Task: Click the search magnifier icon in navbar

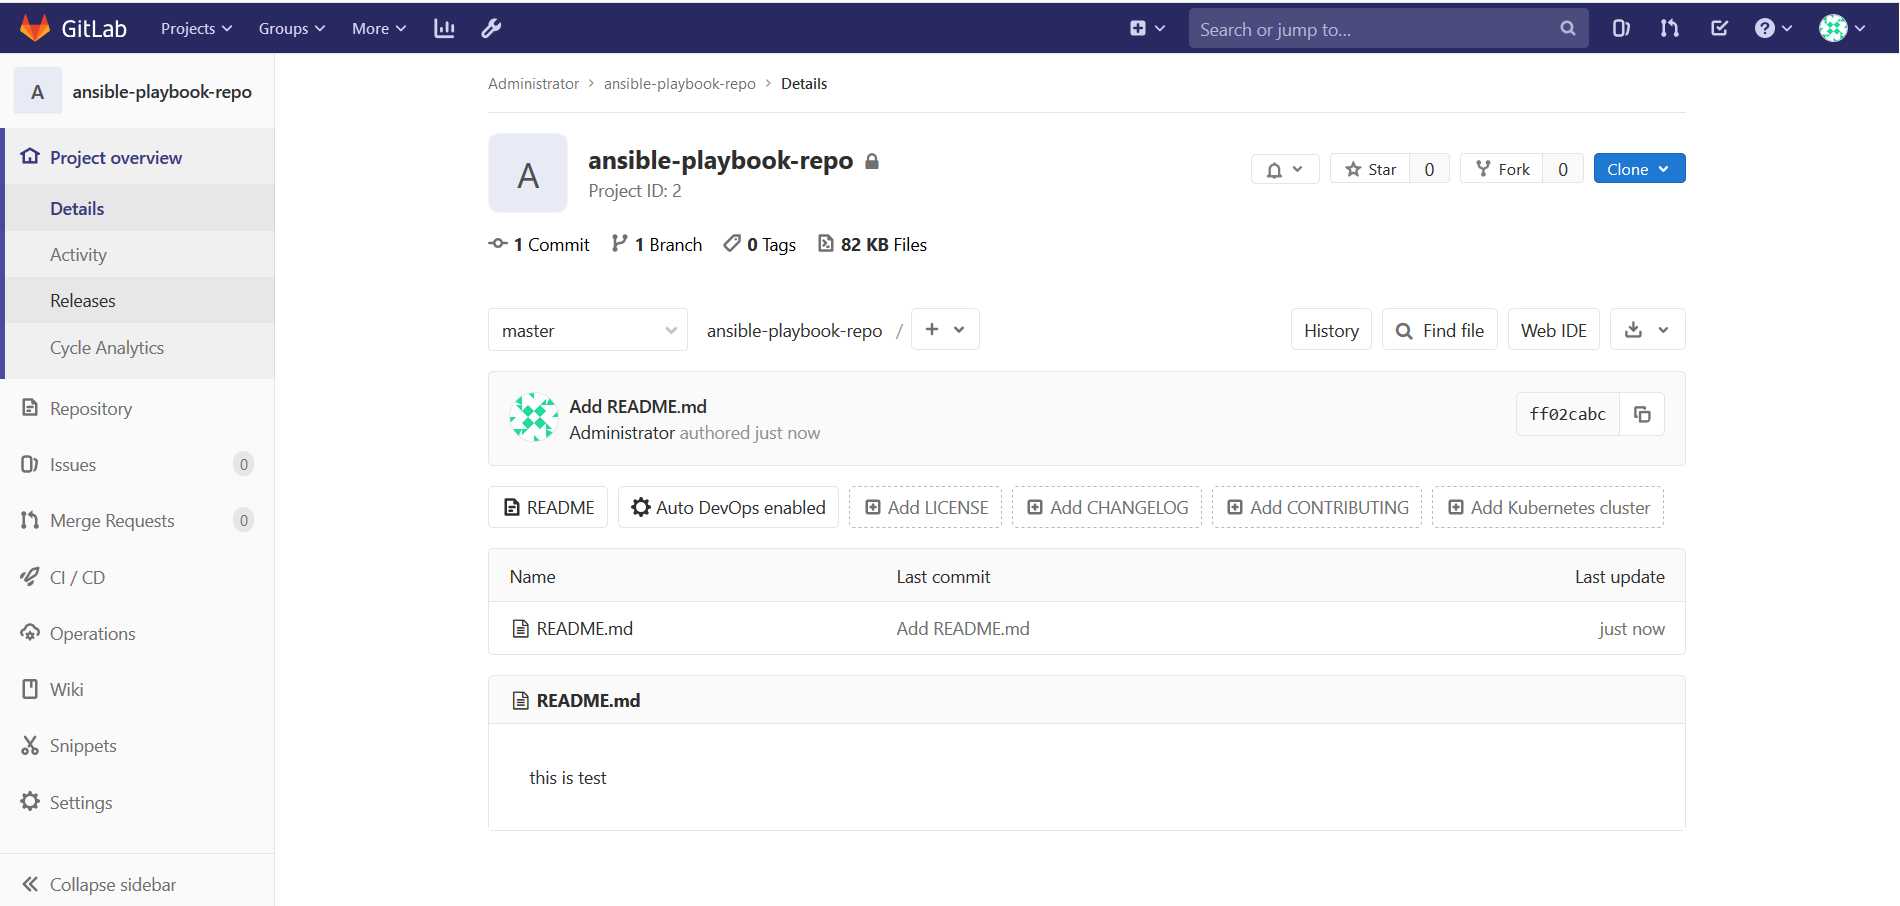Action: tap(1567, 28)
